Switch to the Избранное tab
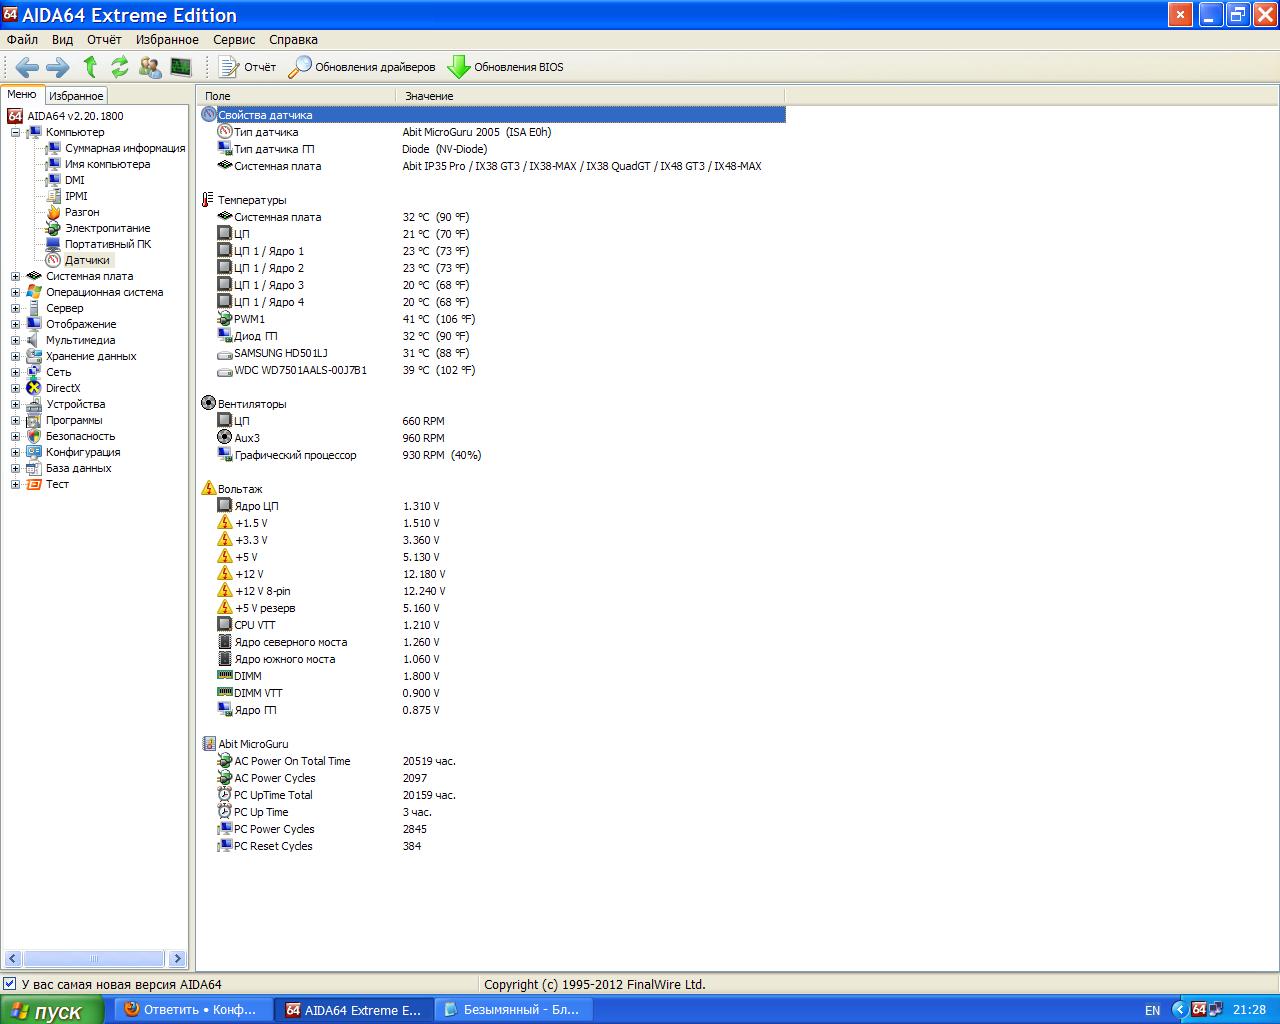The image size is (1280, 1024). (76, 96)
